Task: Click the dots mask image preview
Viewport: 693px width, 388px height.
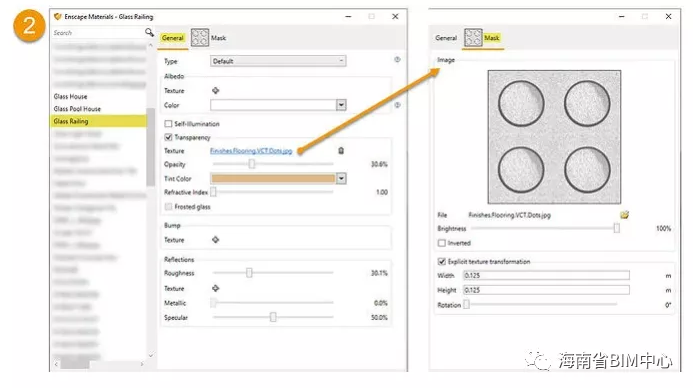Action: 554,137
